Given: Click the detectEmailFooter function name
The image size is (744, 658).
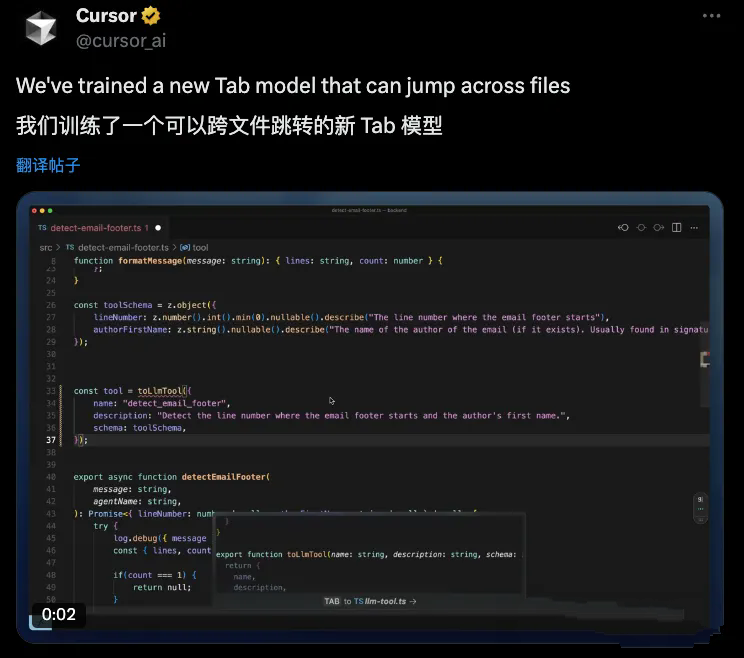Looking at the screenshot, I should (x=223, y=477).
